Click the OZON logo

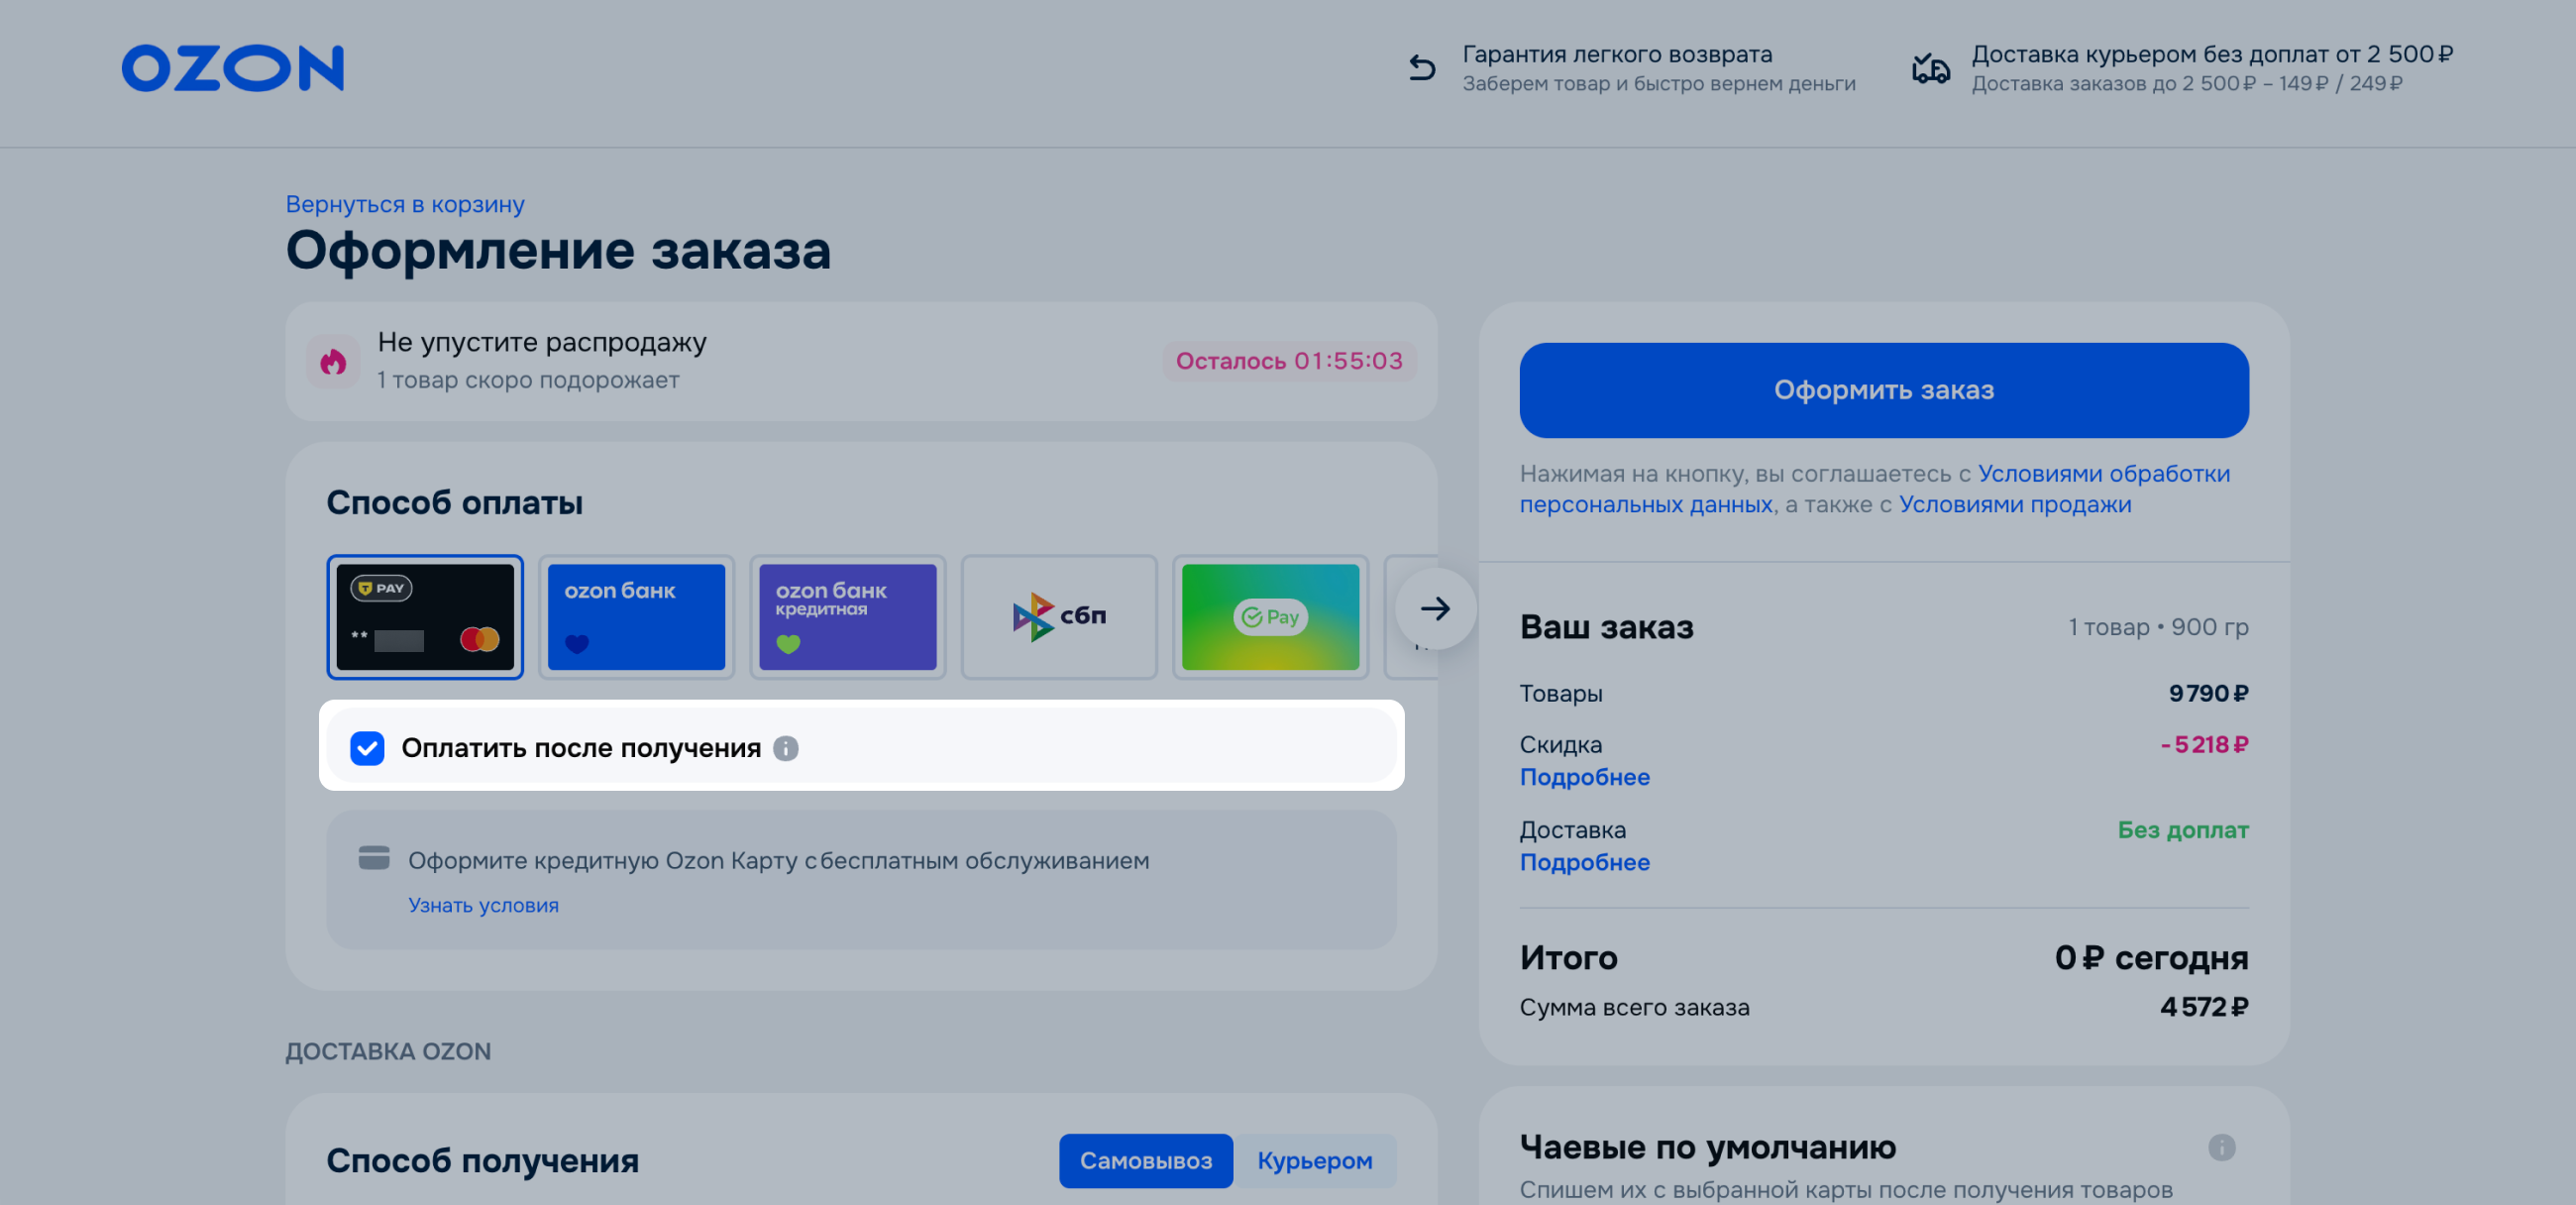coord(232,68)
